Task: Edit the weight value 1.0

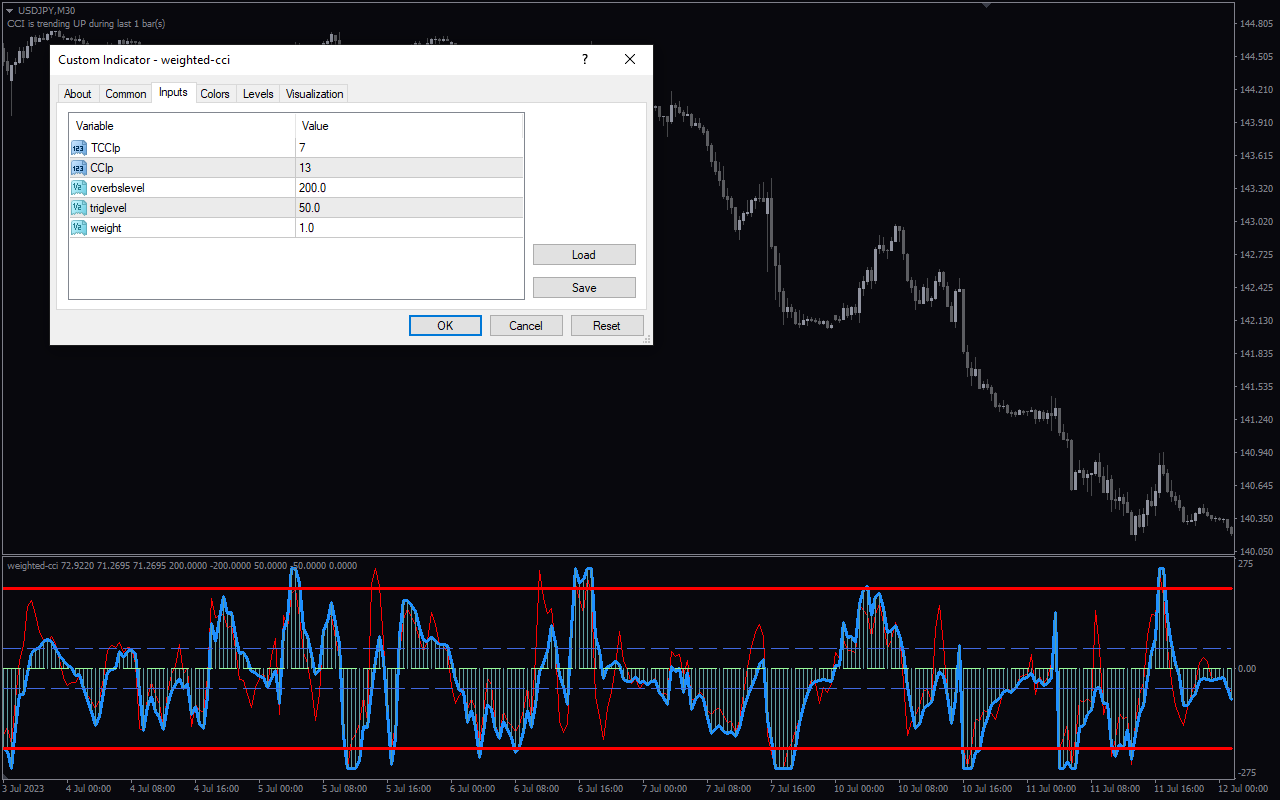Action: 410,228
